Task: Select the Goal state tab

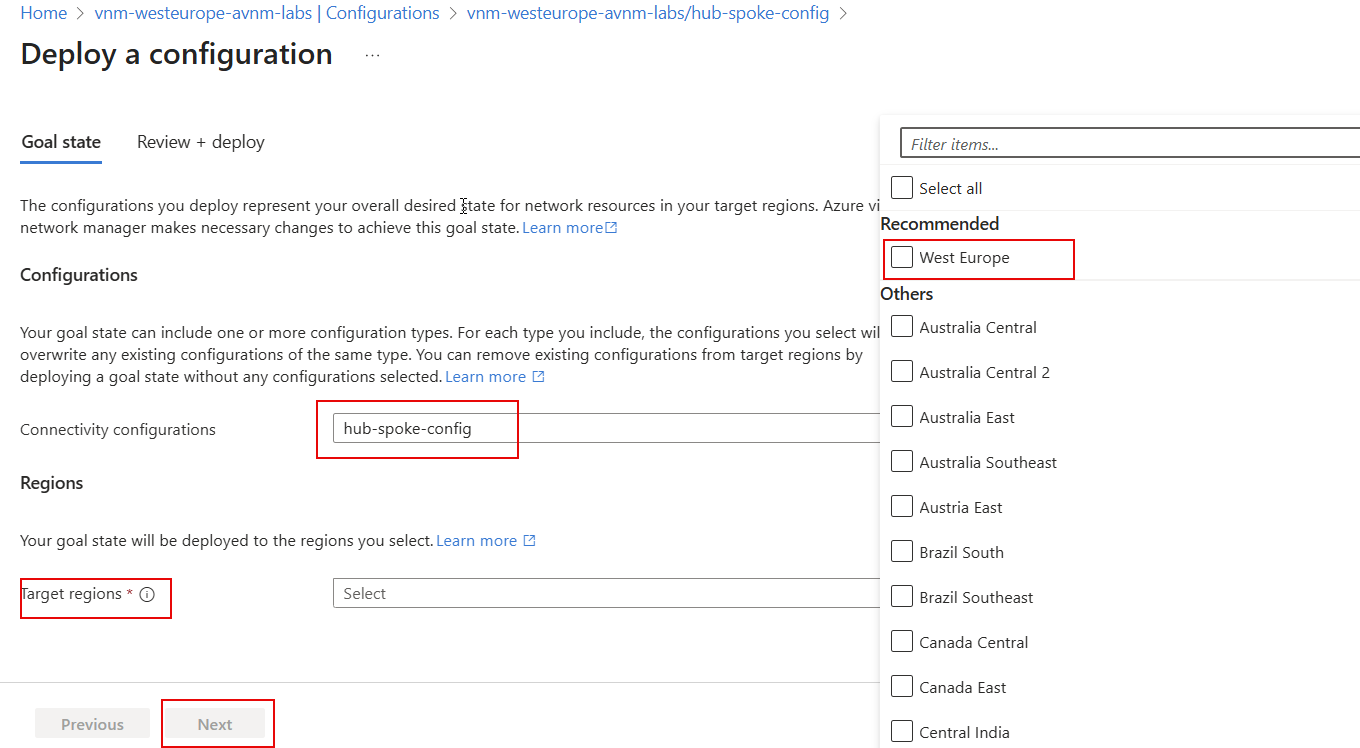Action: click(x=60, y=141)
